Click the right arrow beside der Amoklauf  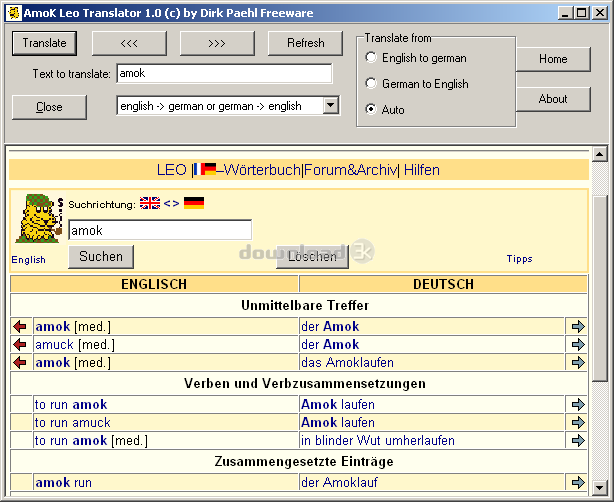point(578,482)
